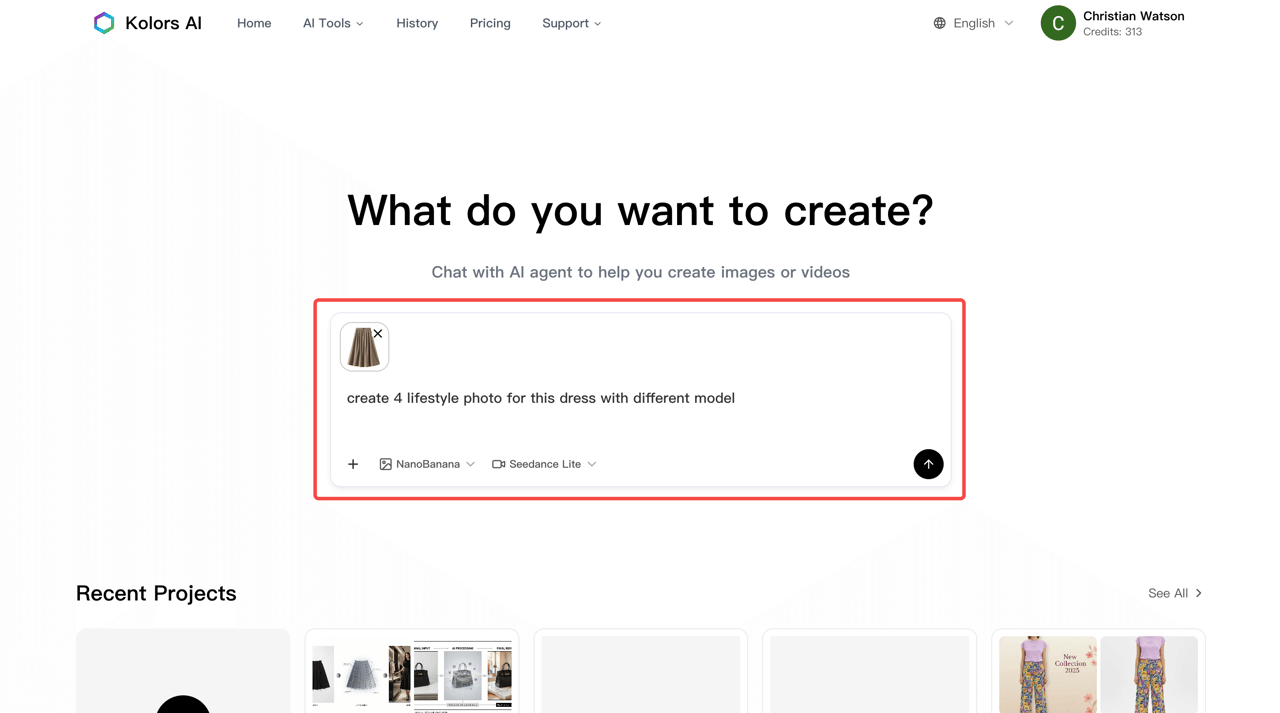Navigate to Home in the navbar

click(254, 23)
